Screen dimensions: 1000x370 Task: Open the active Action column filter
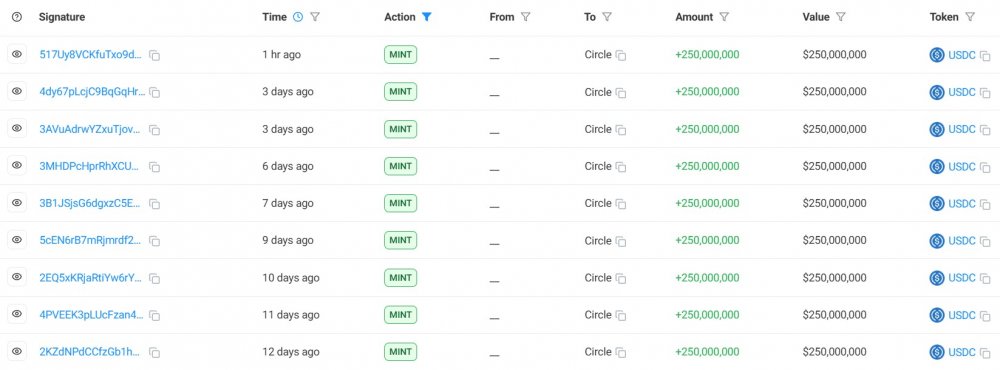click(427, 17)
